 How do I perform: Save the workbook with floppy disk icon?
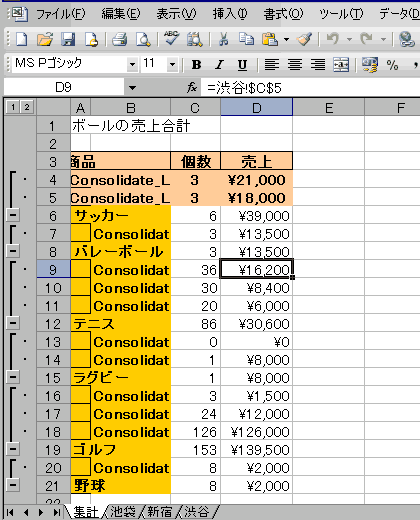[68, 39]
